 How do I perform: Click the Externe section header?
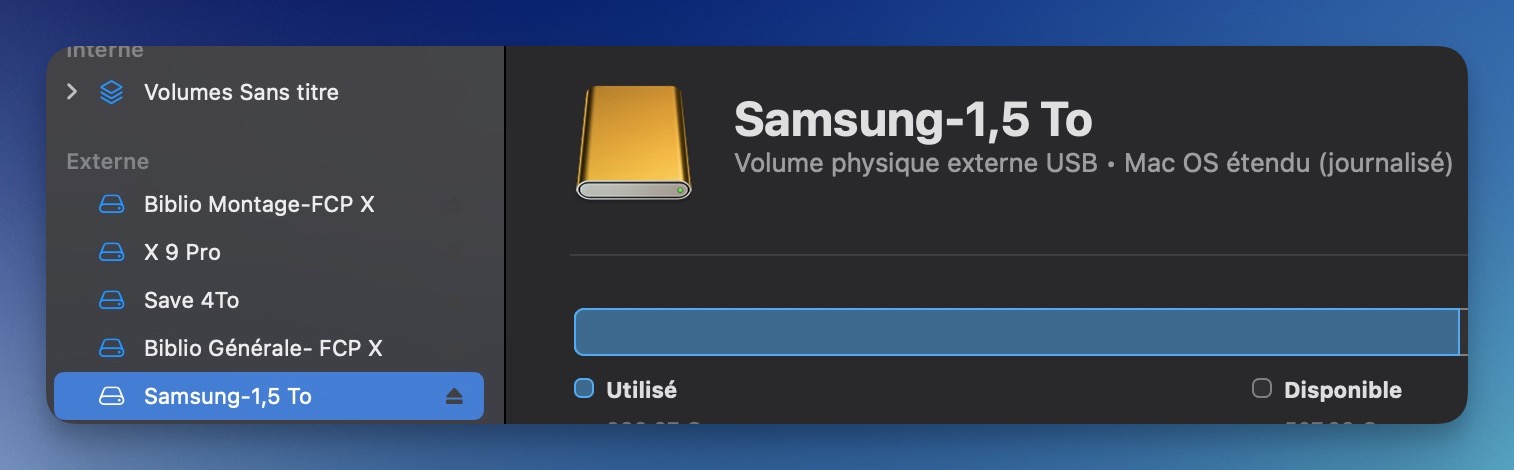(x=107, y=161)
